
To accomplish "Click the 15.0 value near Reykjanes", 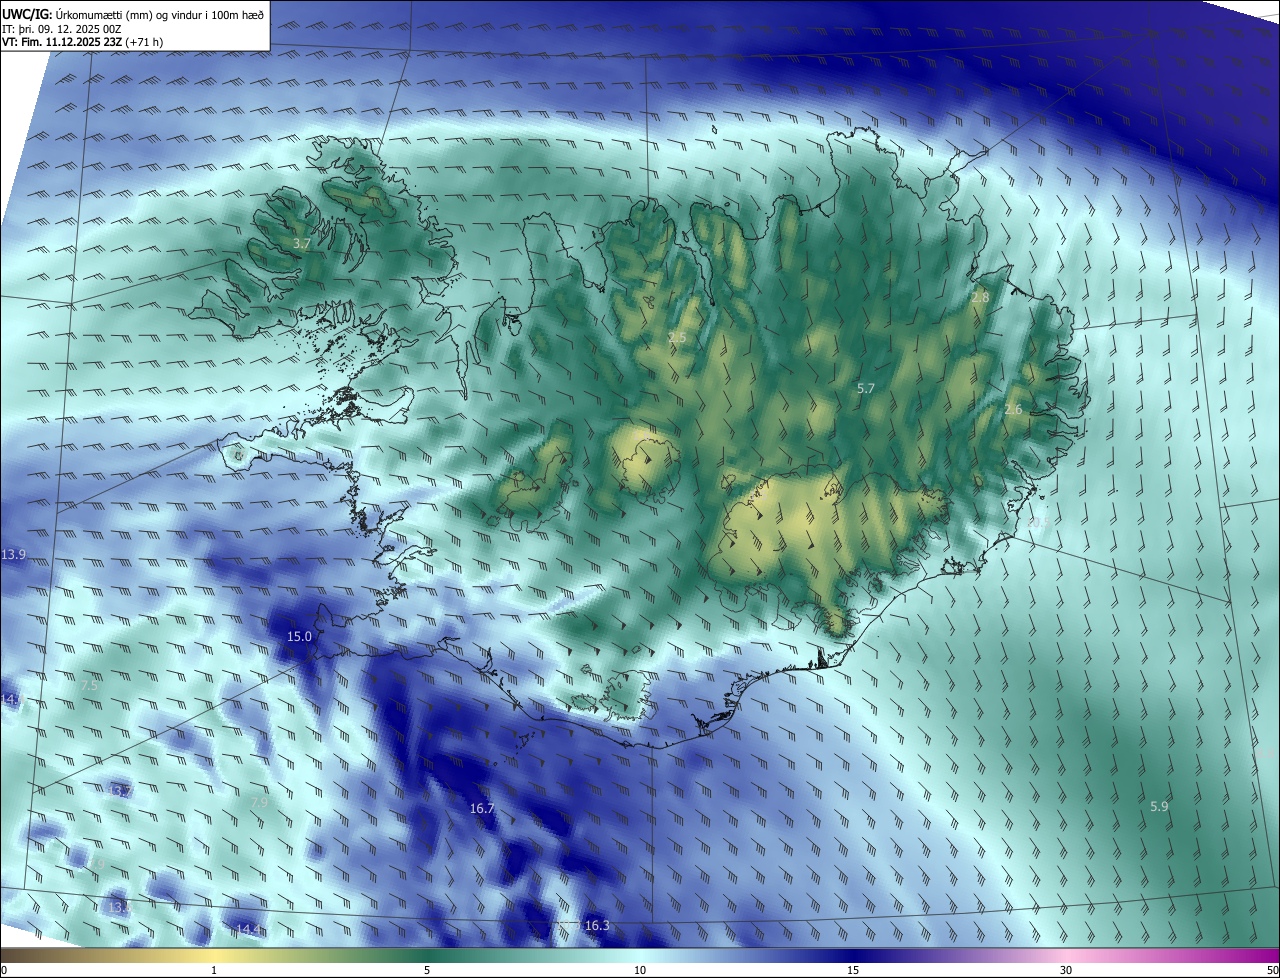I will [x=299, y=636].
